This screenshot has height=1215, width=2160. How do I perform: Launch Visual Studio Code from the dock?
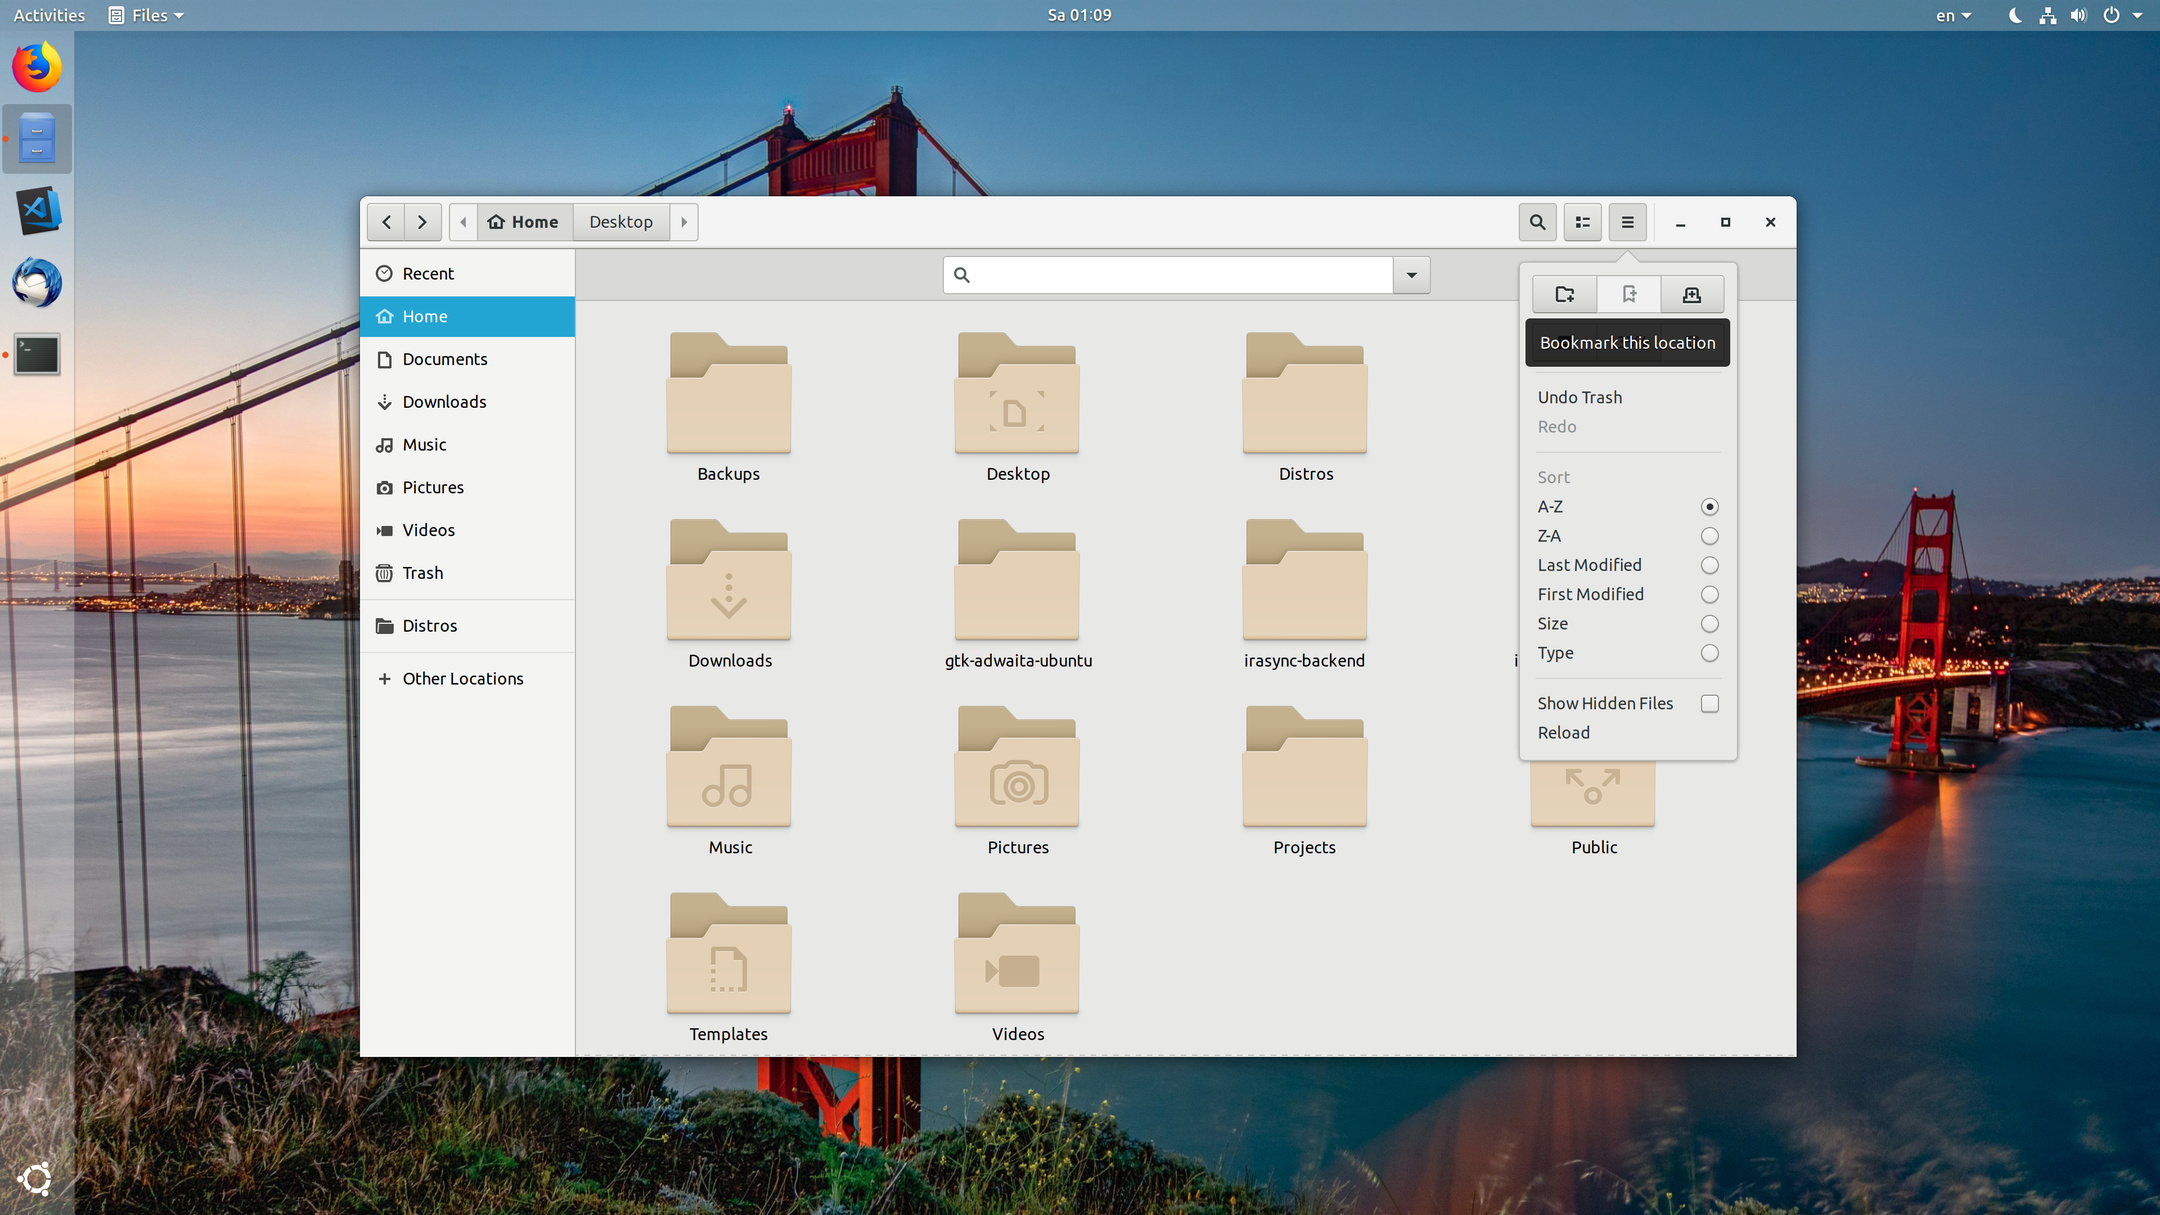[37, 211]
